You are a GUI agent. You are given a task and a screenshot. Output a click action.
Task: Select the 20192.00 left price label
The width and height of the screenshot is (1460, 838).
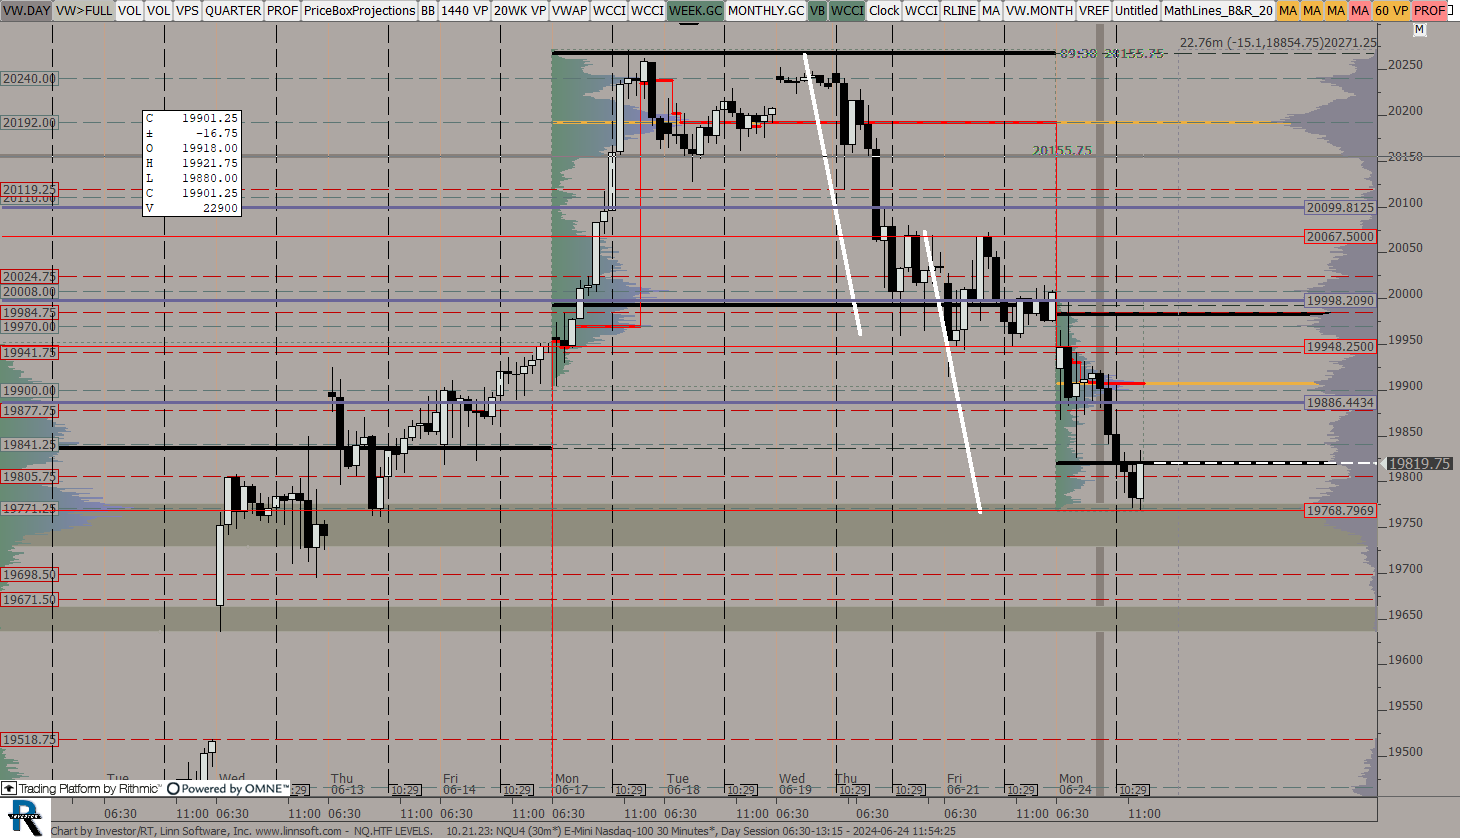(30, 122)
